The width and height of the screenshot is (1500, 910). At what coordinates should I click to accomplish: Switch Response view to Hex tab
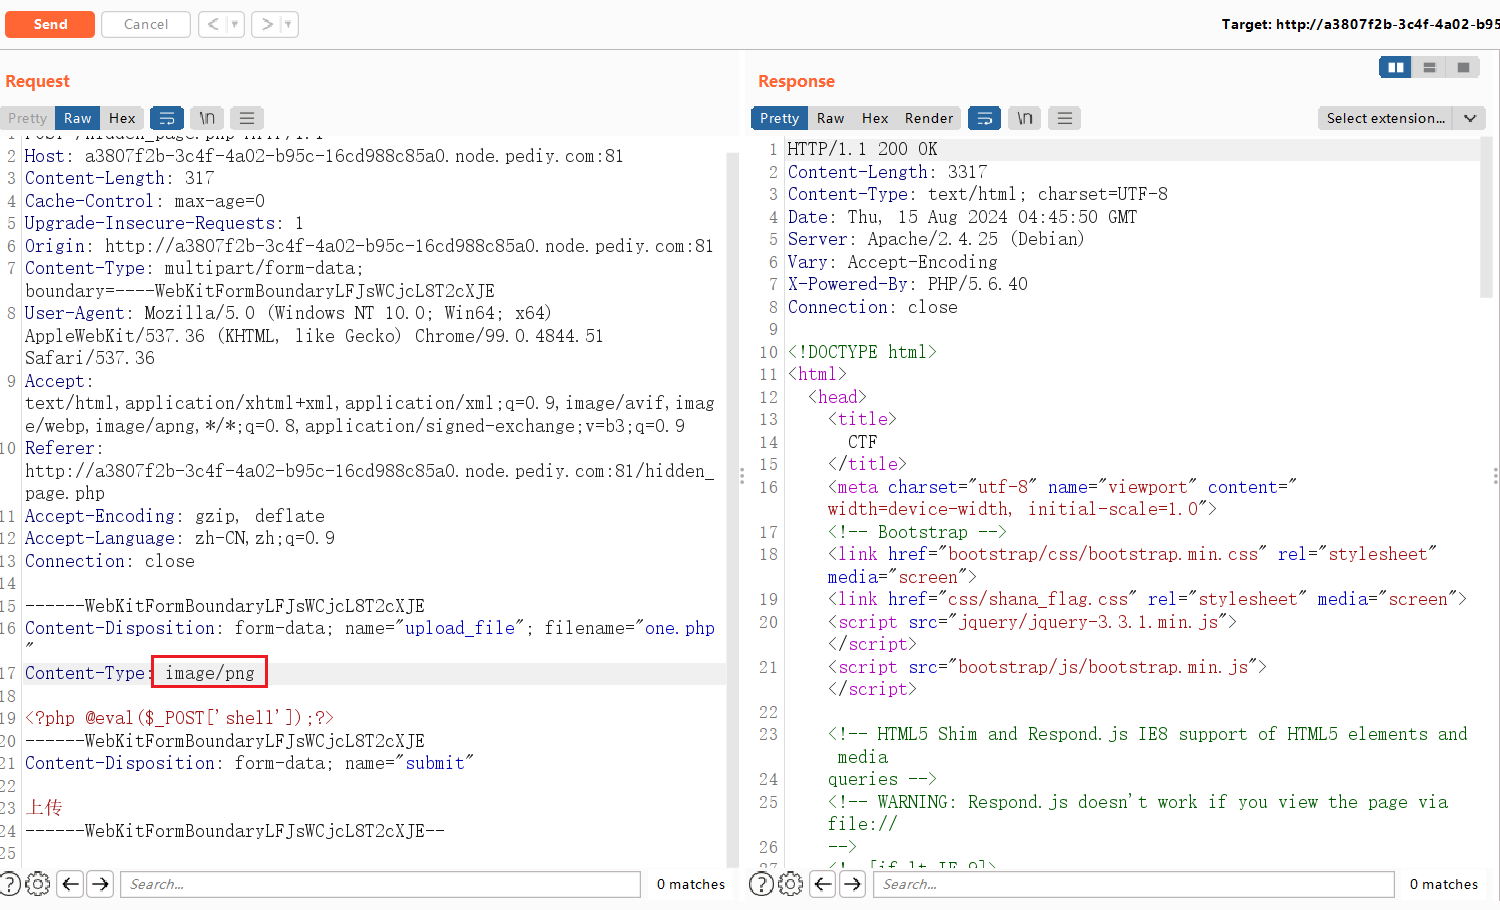(875, 118)
